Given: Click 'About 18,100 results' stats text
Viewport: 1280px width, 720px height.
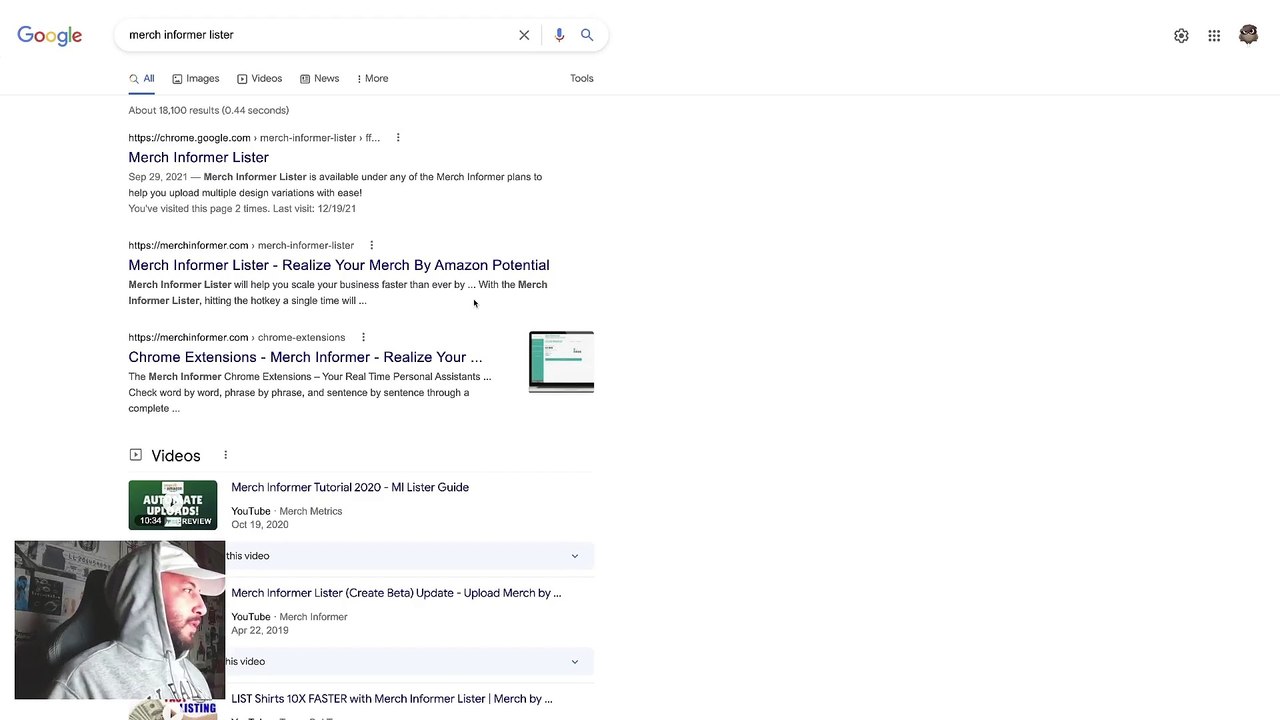Looking at the screenshot, I should click(x=209, y=110).
